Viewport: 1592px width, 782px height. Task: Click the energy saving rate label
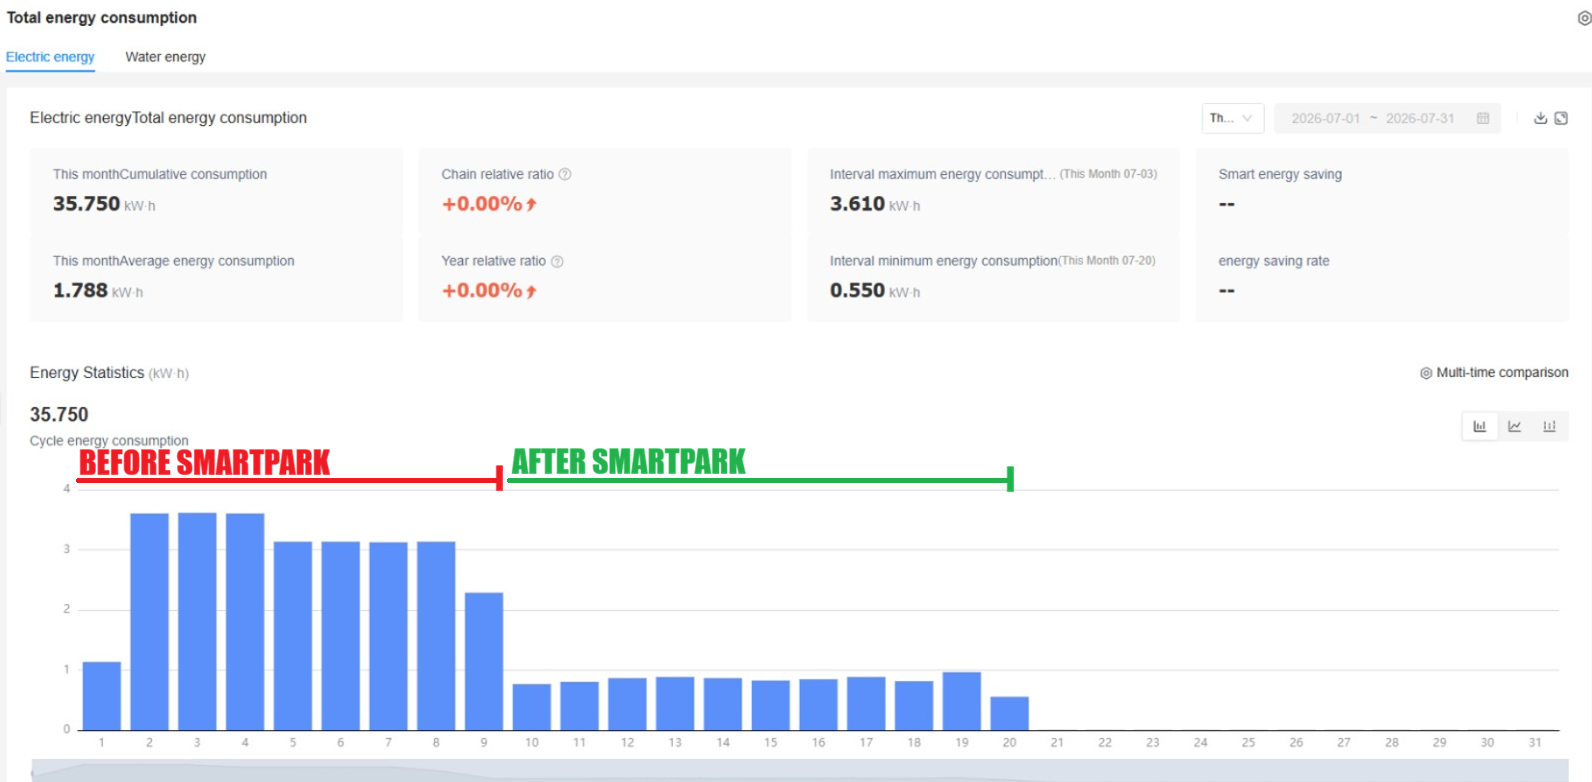tap(1274, 261)
